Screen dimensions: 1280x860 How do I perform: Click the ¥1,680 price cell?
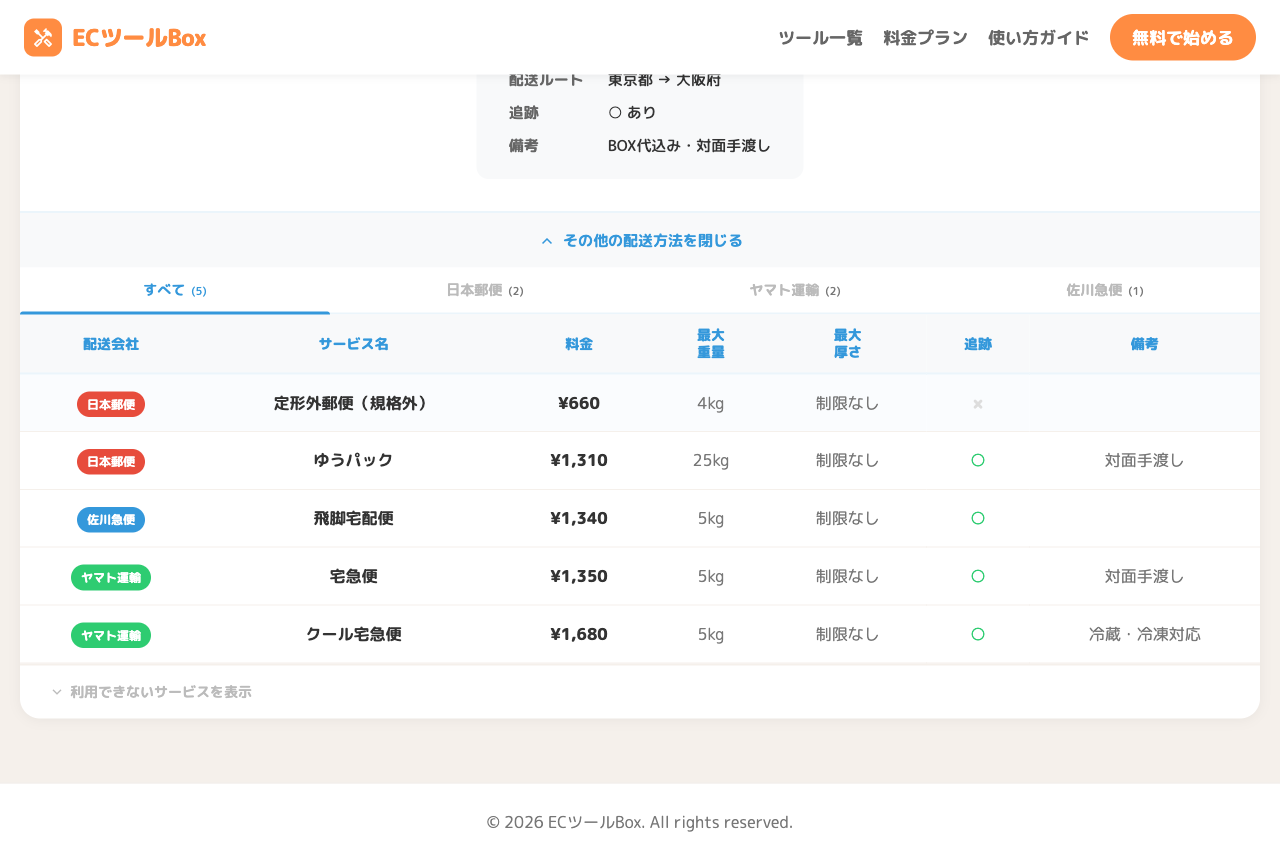pyautogui.click(x=579, y=634)
